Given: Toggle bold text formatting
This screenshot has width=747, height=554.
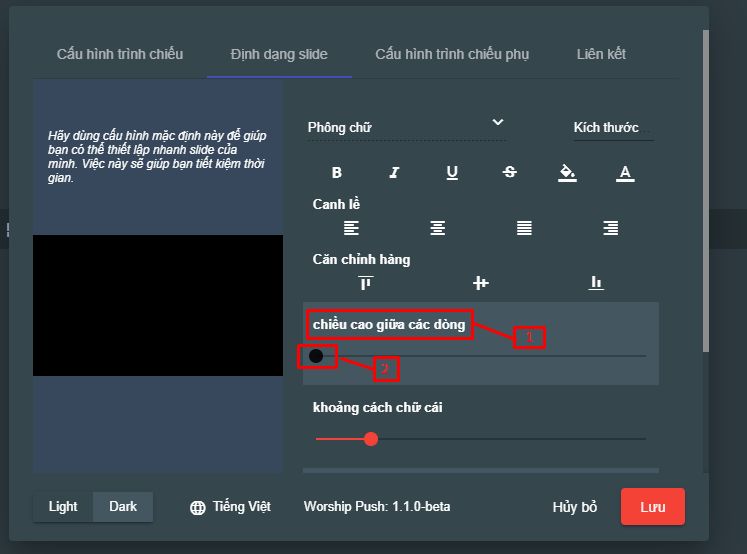Looking at the screenshot, I should click(x=337, y=172).
